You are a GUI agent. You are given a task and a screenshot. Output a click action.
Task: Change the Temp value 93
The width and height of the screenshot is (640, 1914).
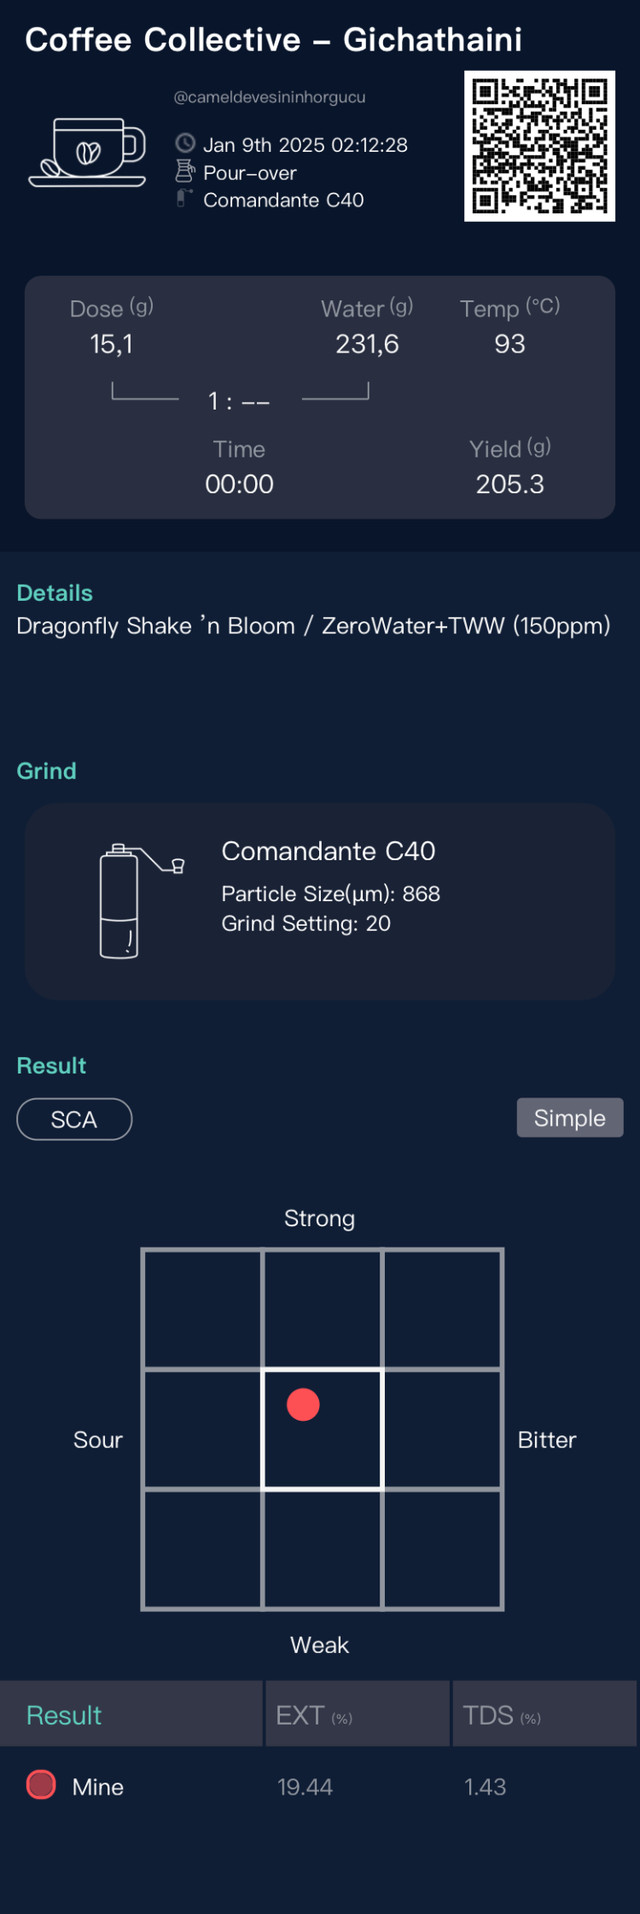[x=510, y=344]
